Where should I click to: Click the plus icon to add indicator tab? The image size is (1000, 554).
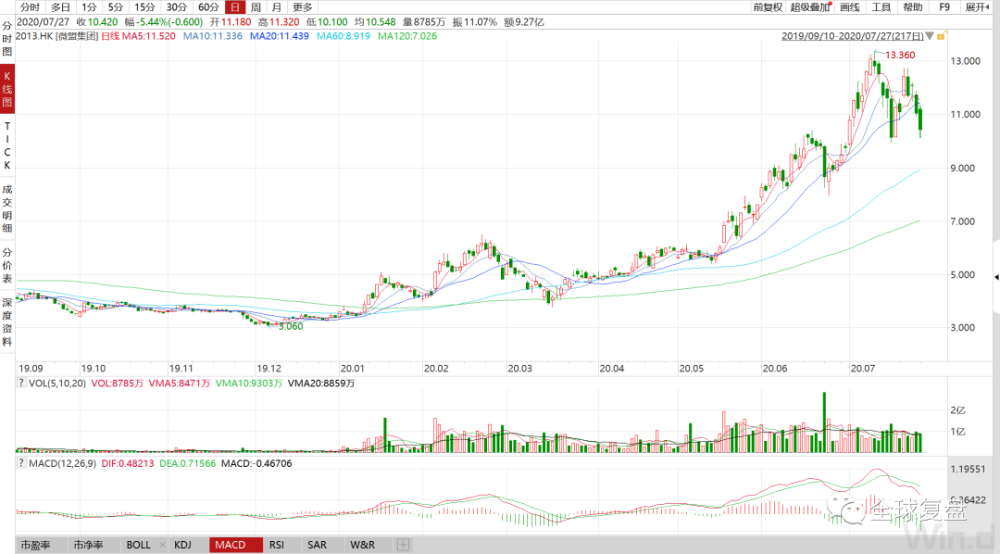click(x=403, y=545)
